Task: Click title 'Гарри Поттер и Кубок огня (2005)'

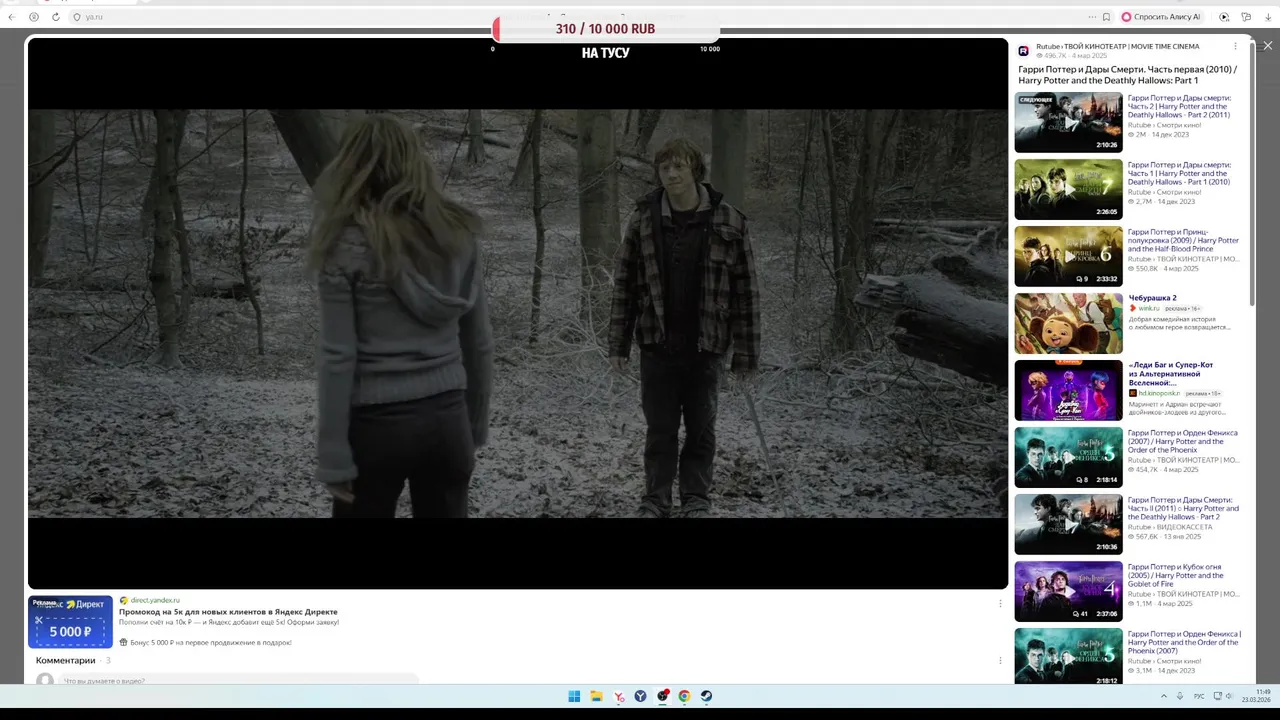Action: coord(1176,575)
